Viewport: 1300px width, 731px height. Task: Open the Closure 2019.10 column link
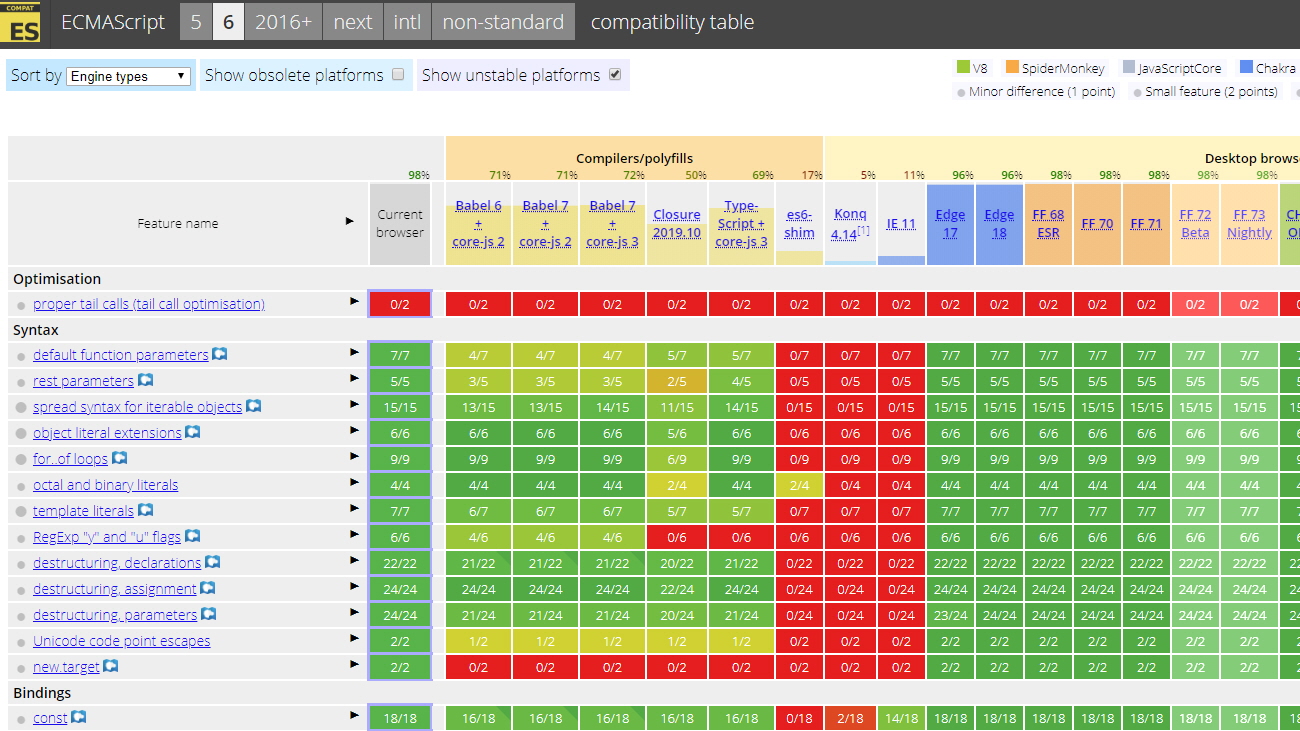coord(677,224)
